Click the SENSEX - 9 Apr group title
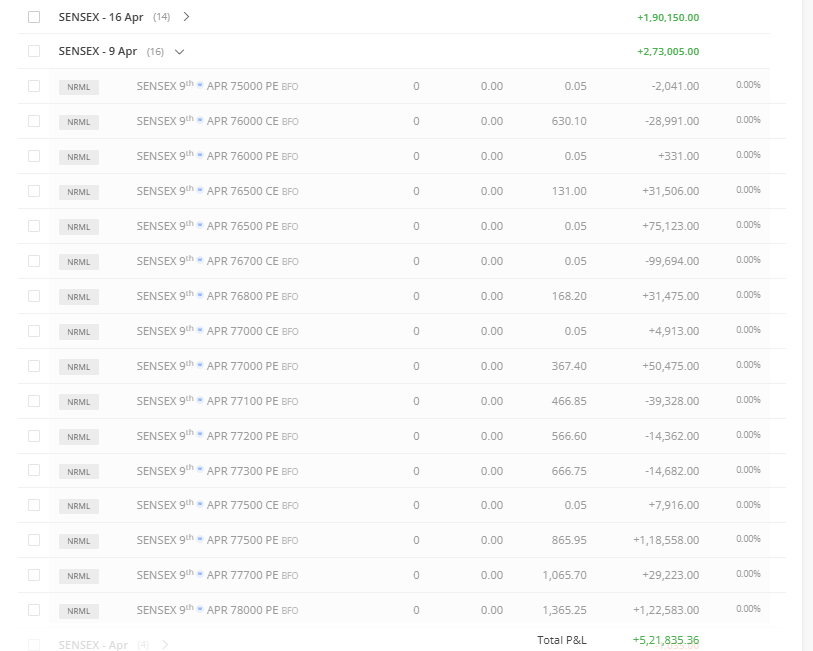 click(x=97, y=51)
